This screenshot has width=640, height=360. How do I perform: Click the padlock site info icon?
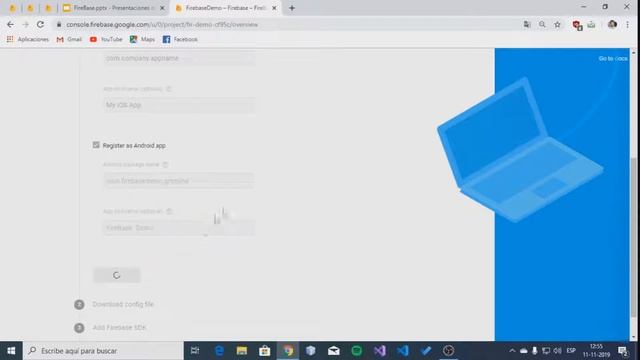(x=59, y=24)
